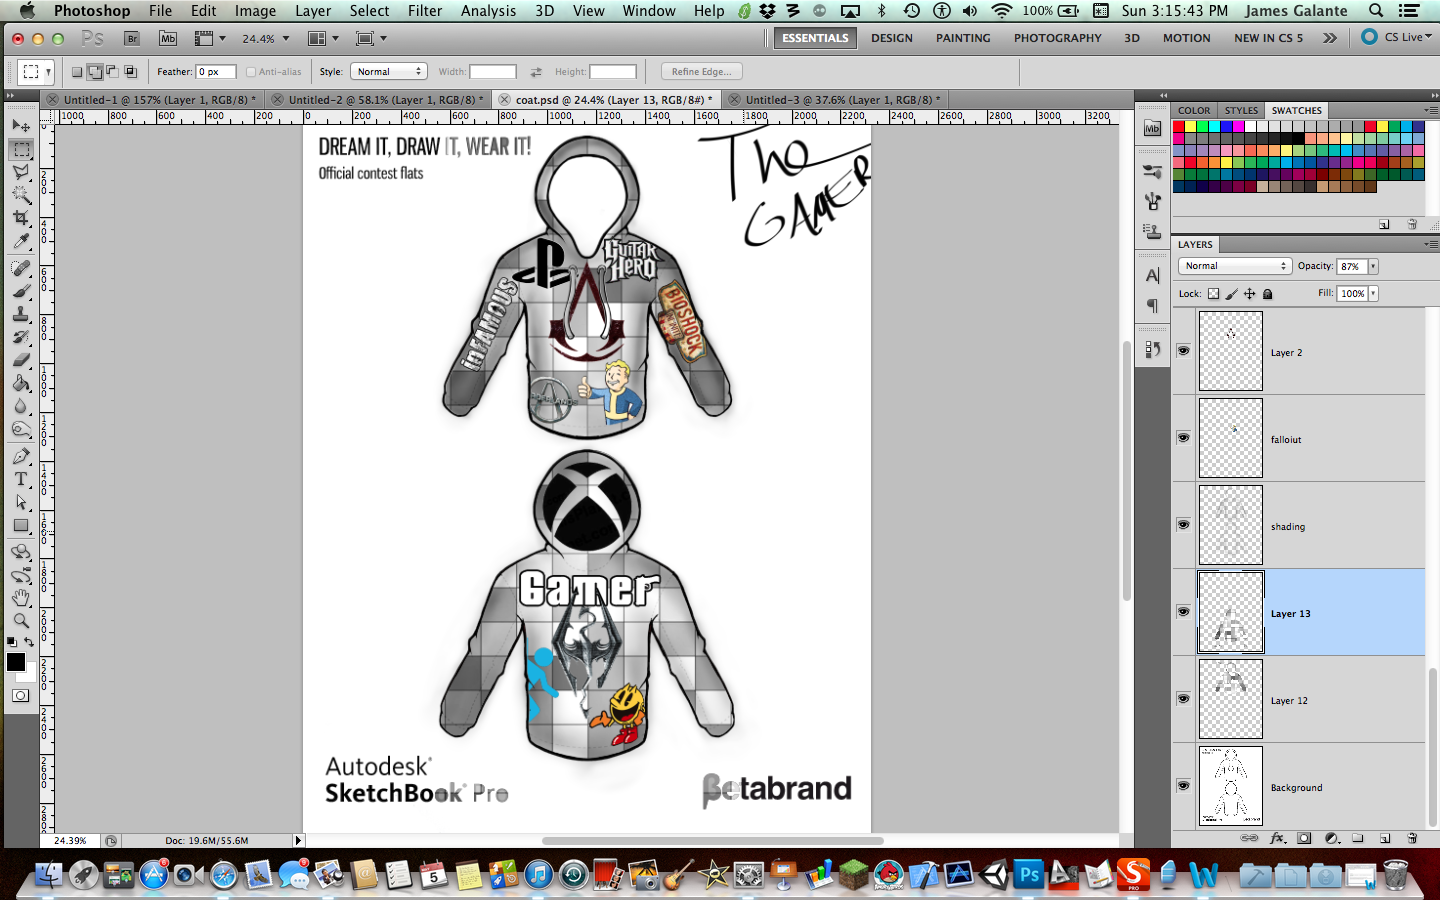Image resolution: width=1440 pixels, height=900 pixels.
Task: Open the marquee Style dropdown
Action: pos(389,72)
